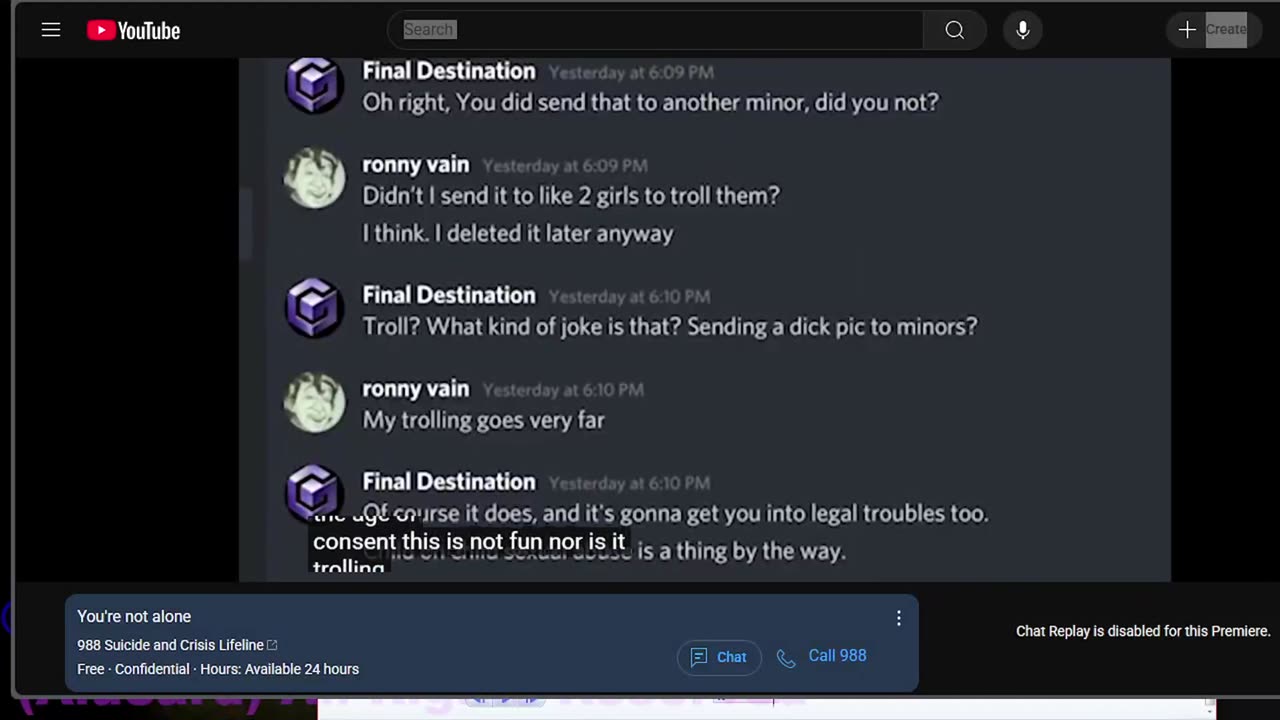The height and width of the screenshot is (720, 1280).
Task: Activate voice search microphone icon
Action: click(x=1022, y=30)
